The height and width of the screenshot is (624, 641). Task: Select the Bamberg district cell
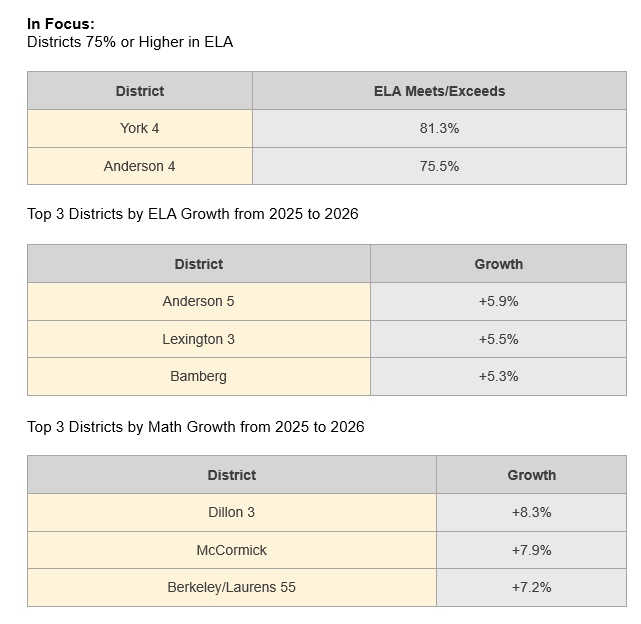tap(199, 376)
